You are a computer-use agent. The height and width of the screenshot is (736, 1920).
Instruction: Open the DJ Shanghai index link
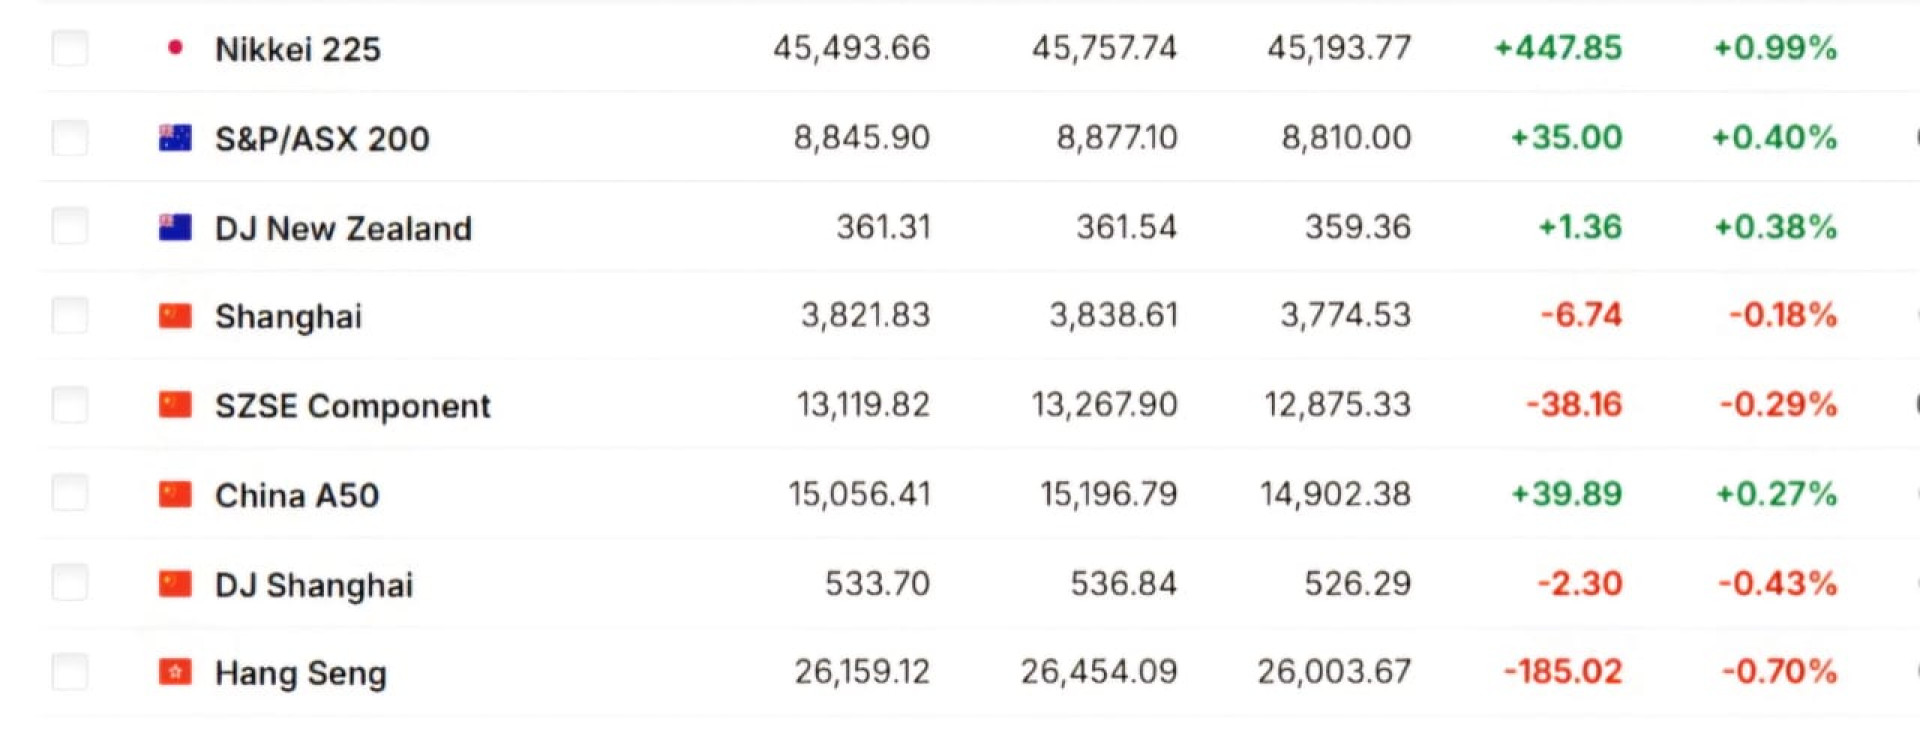[x=314, y=585]
